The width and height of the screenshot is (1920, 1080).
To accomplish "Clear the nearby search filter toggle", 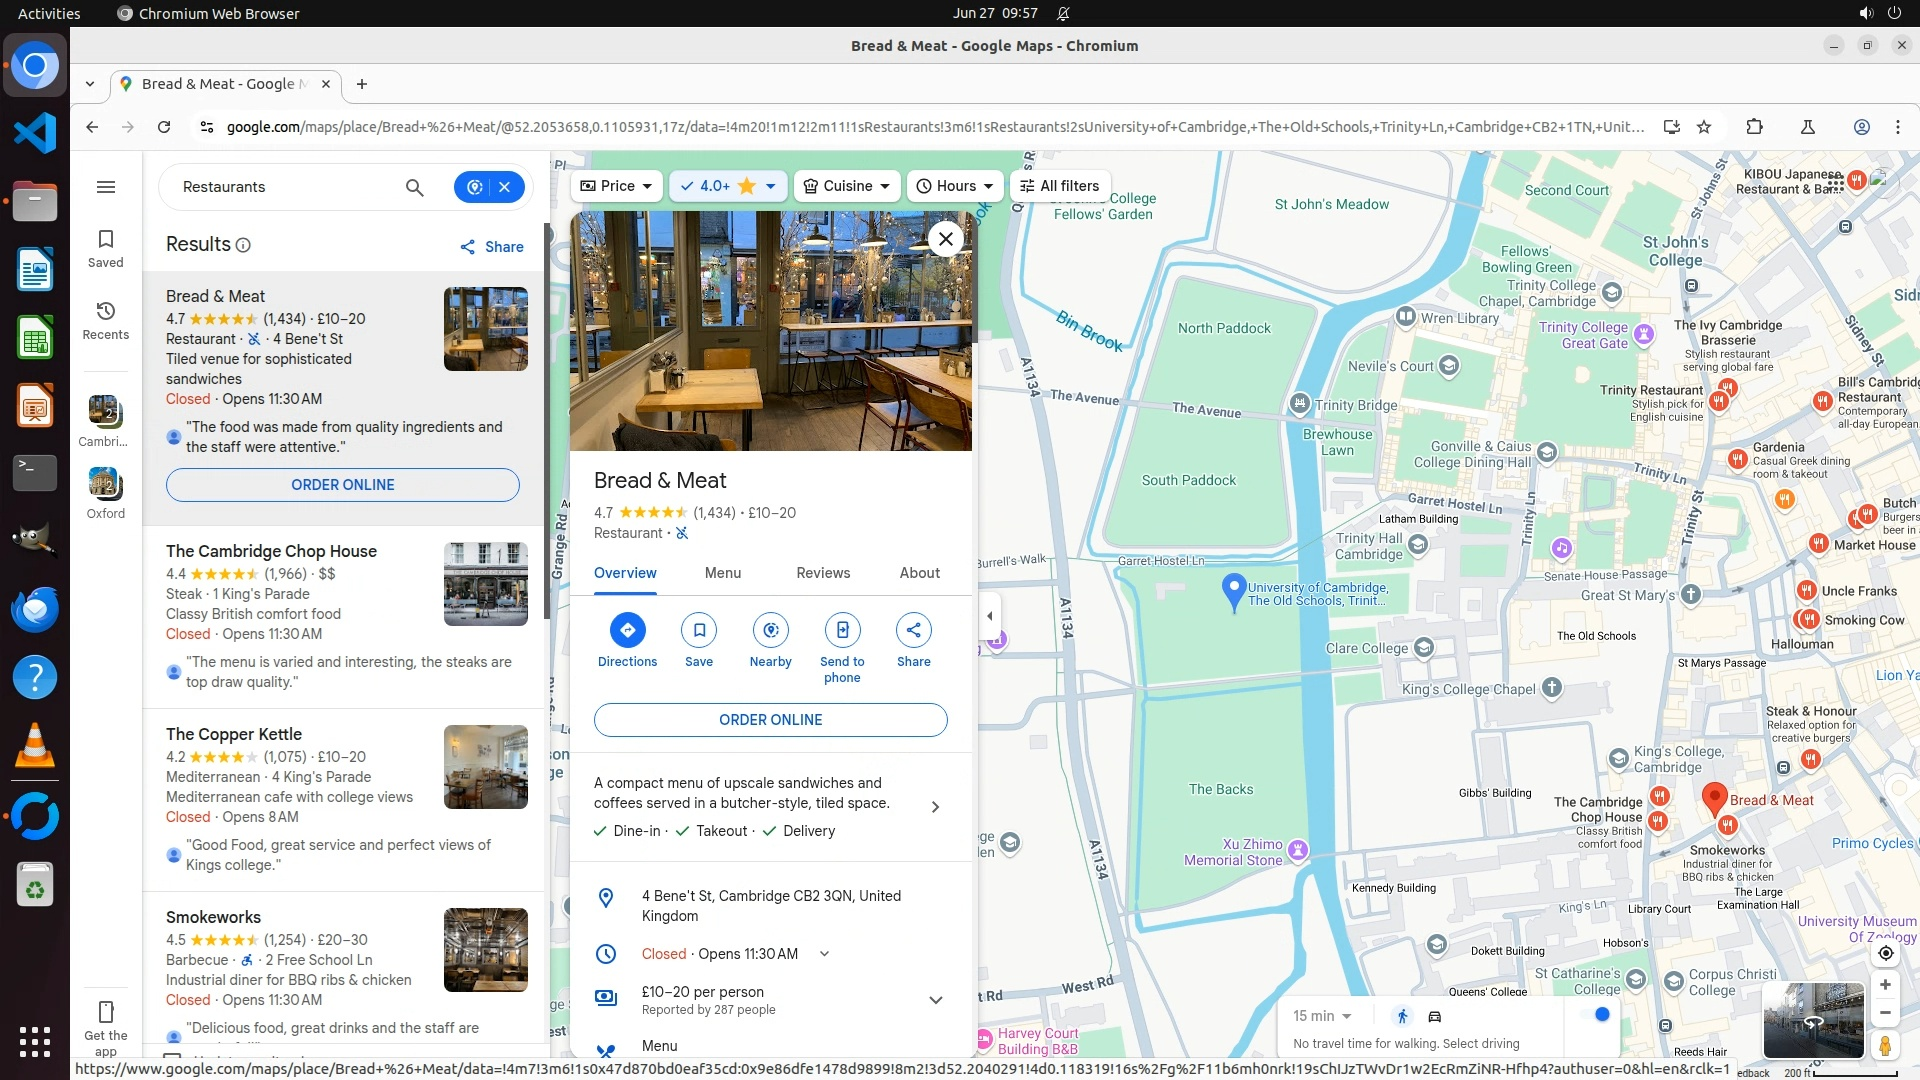I will (x=505, y=187).
